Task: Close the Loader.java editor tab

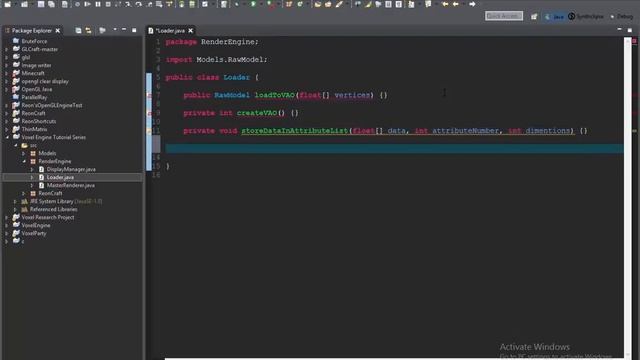Action: tap(191, 31)
